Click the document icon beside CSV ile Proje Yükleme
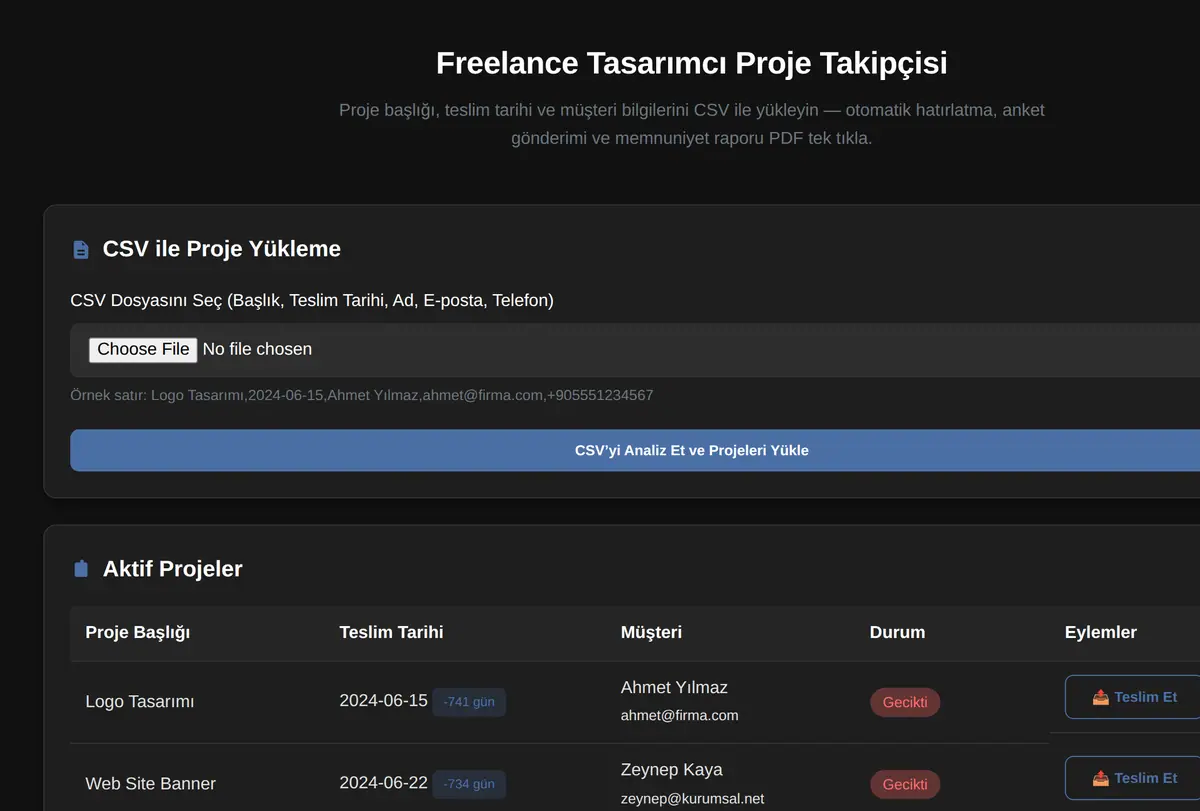This screenshot has height=811, width=1200. pyautogui.click(x=81, y=249)
